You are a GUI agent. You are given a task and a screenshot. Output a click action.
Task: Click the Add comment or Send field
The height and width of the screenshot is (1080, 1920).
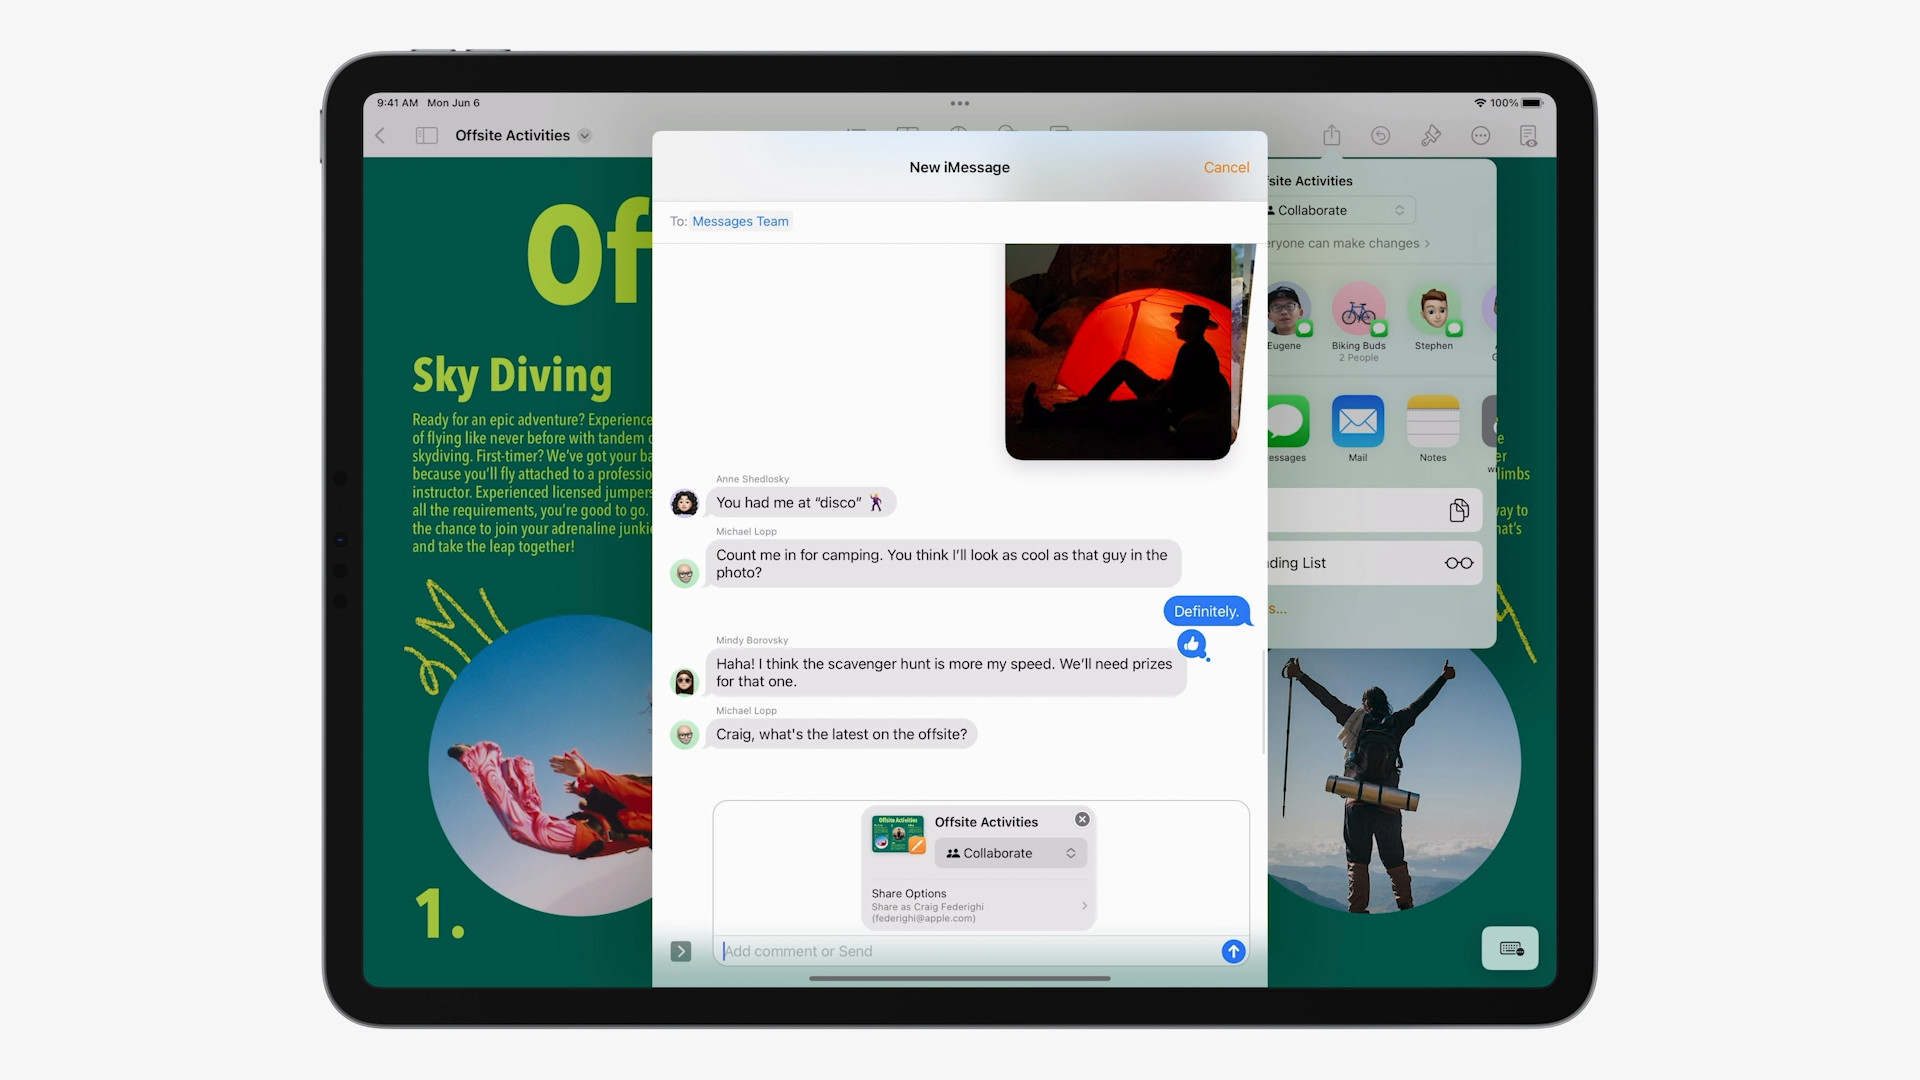coord(968,951)
